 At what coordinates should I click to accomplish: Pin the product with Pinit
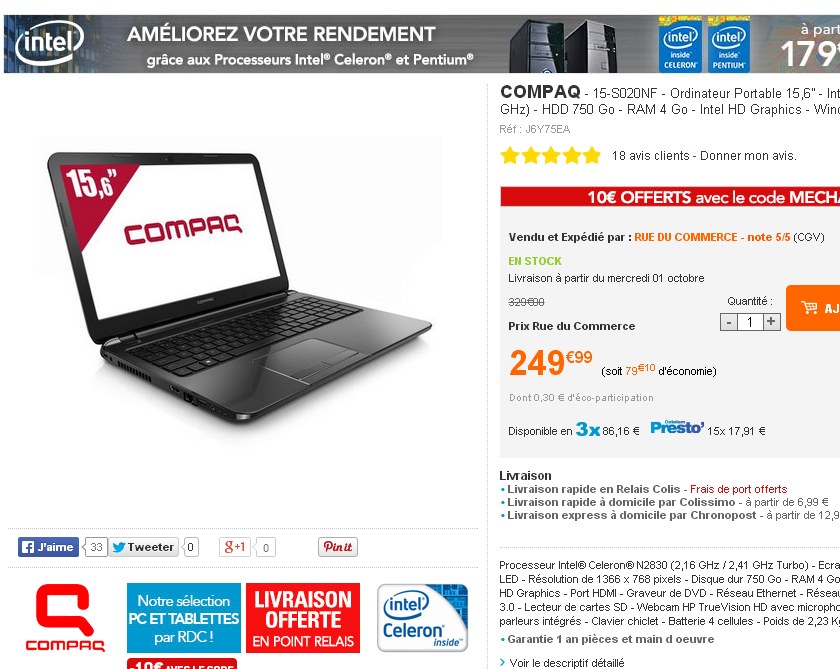(x=338, y=547)
